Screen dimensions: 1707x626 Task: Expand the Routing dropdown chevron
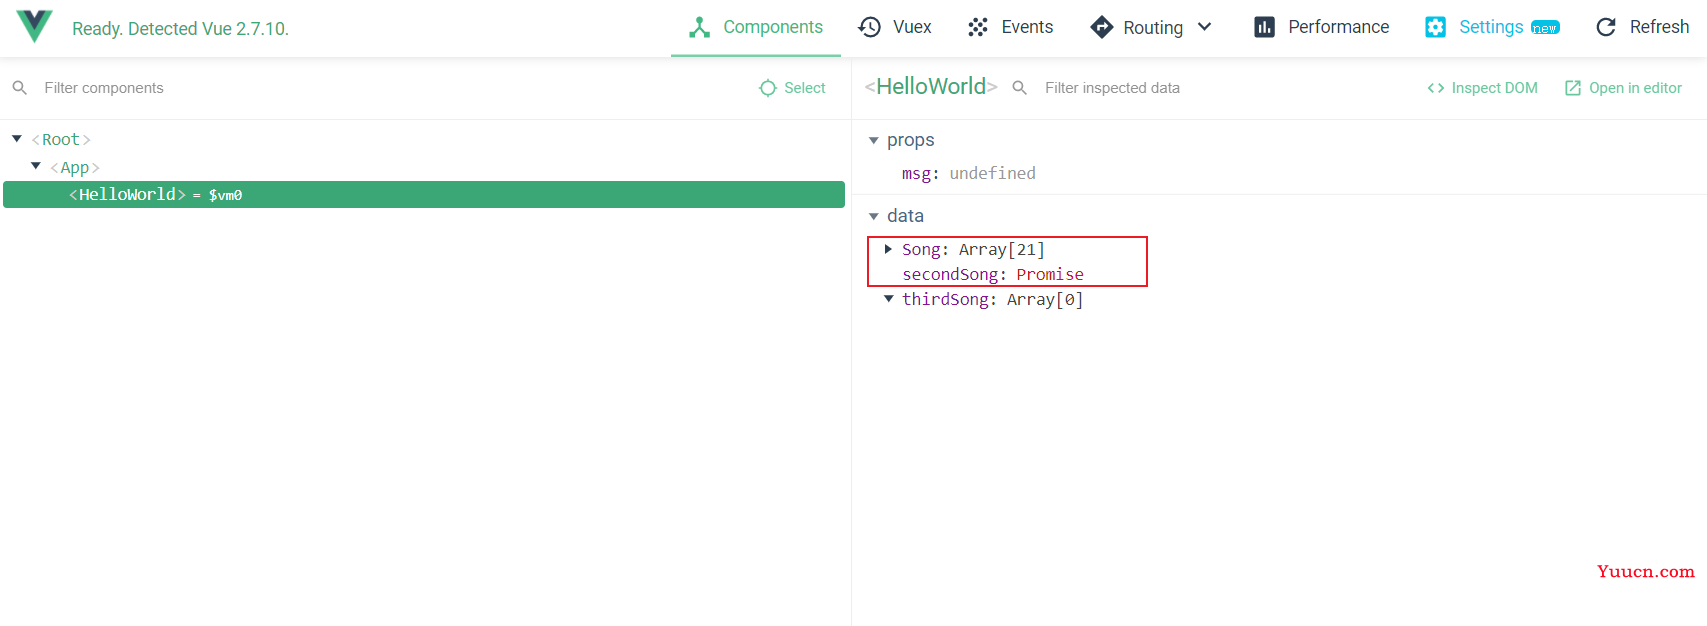pyautogui.click(x=1205, y=27)
